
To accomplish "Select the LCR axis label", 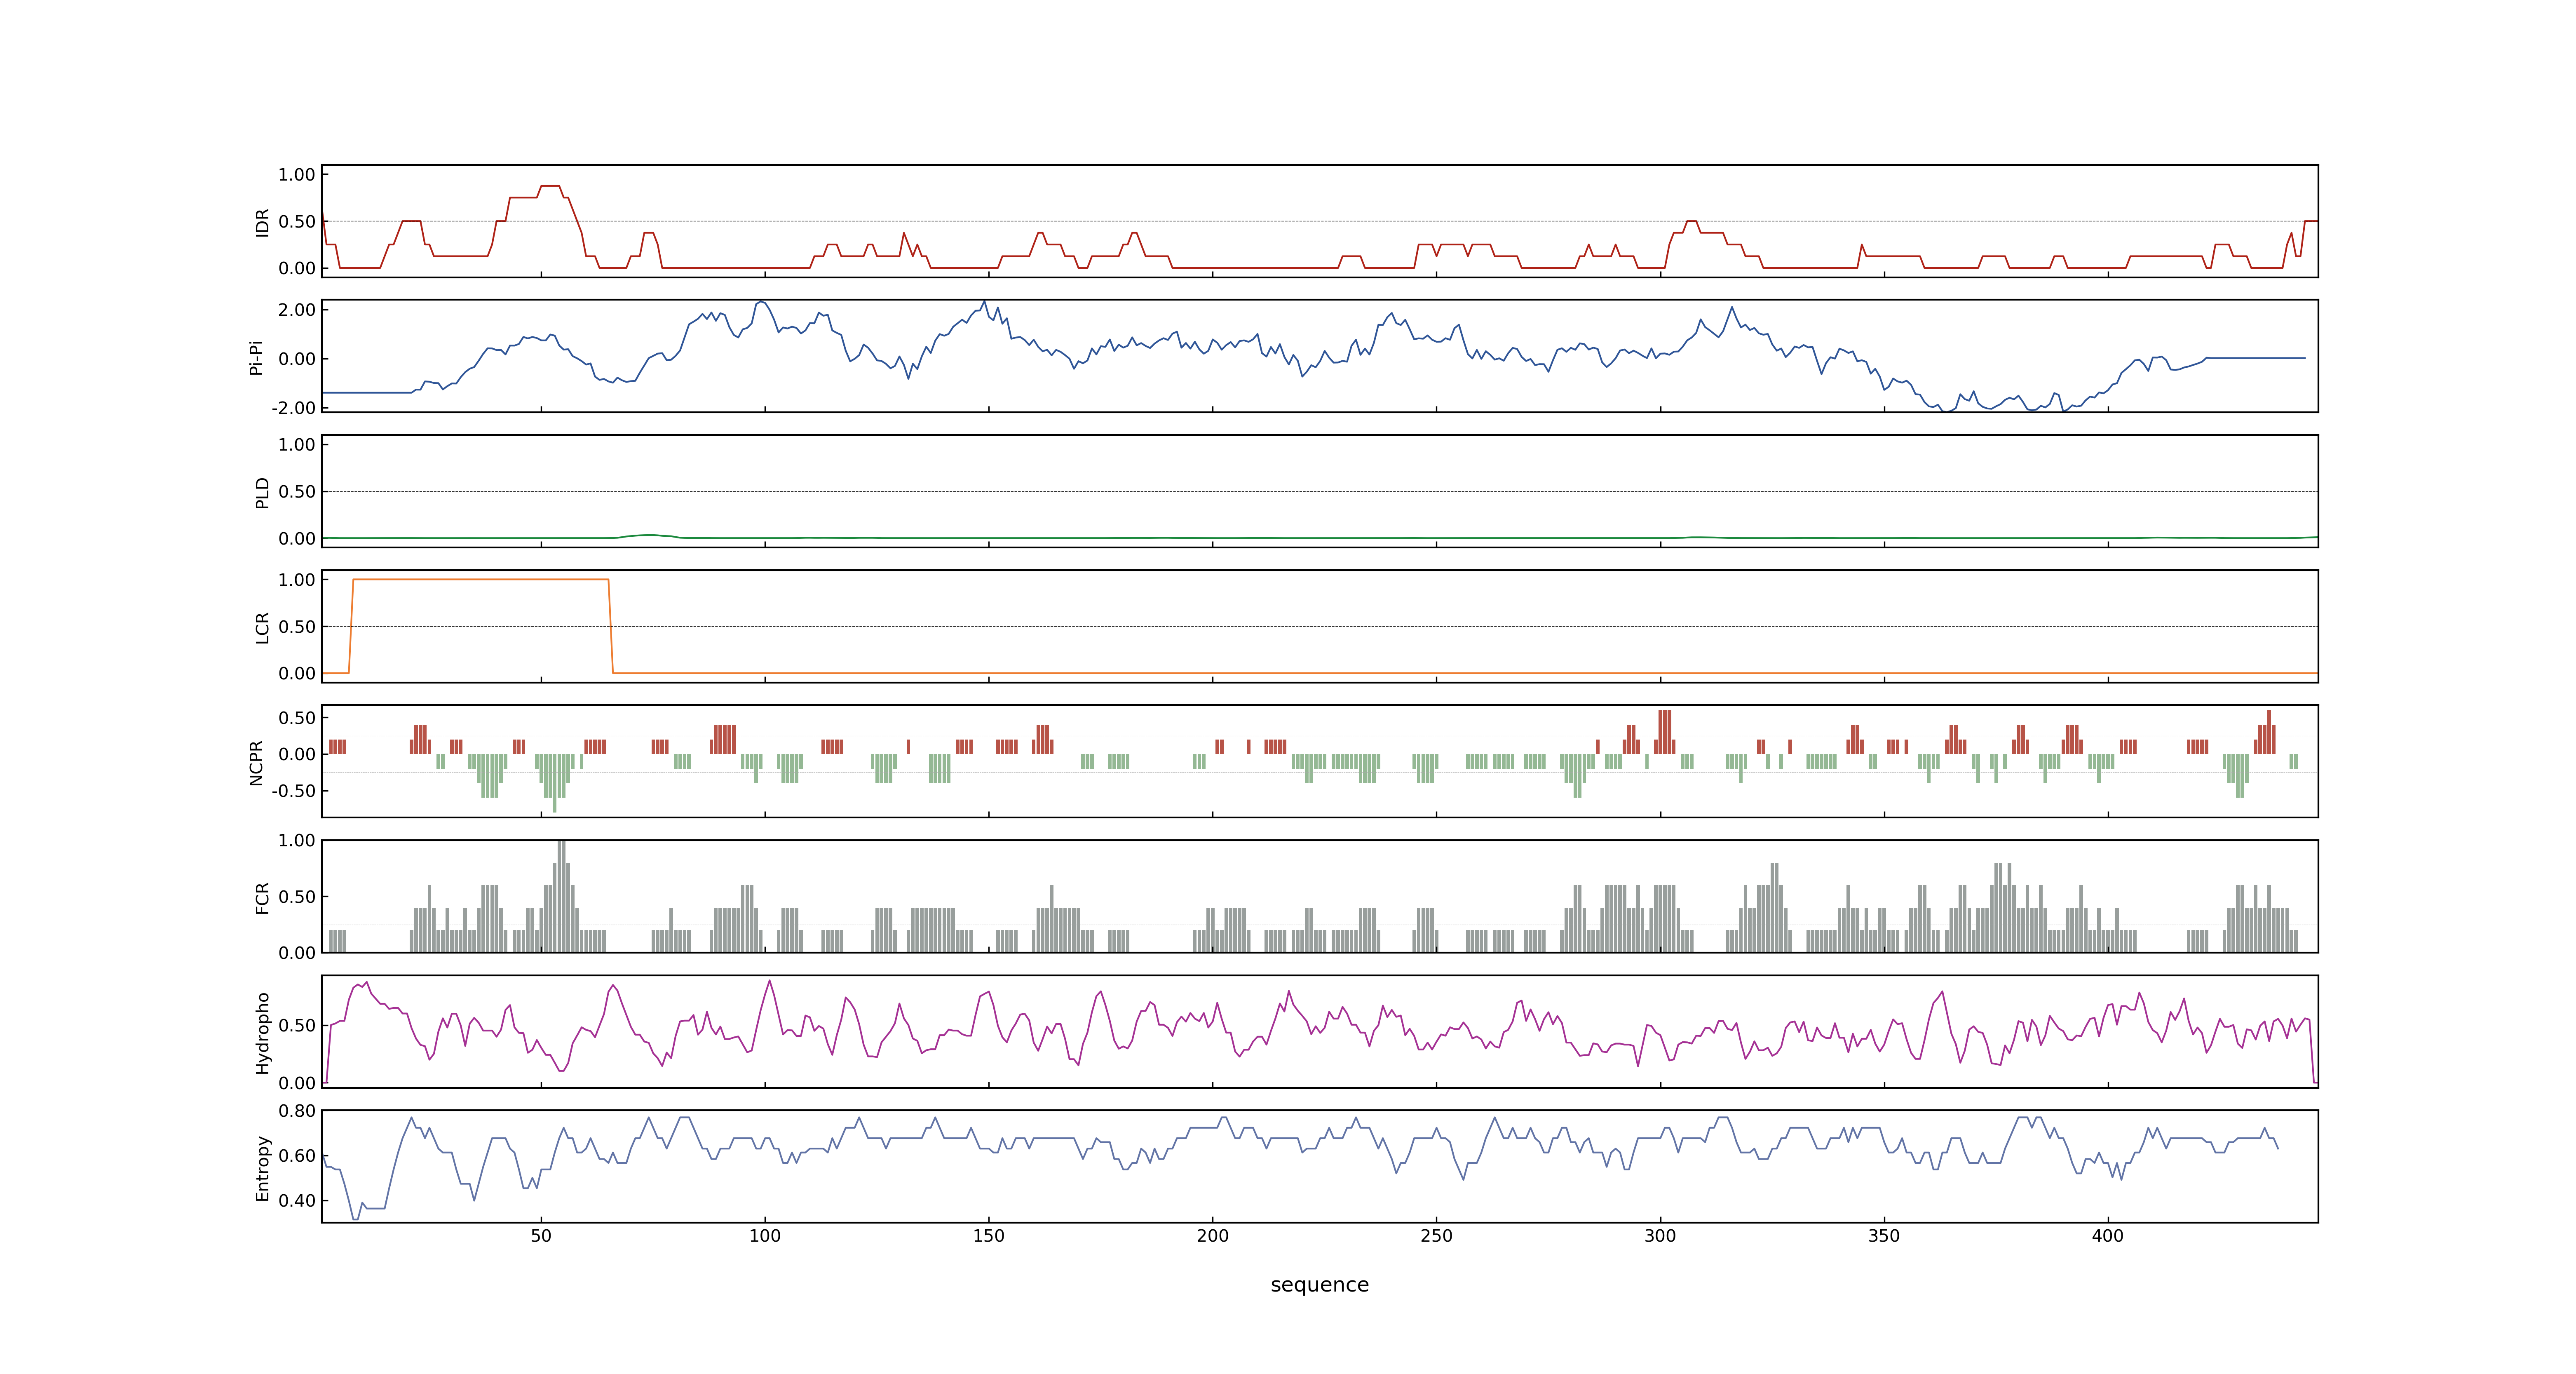I will (x=262, y=627).
